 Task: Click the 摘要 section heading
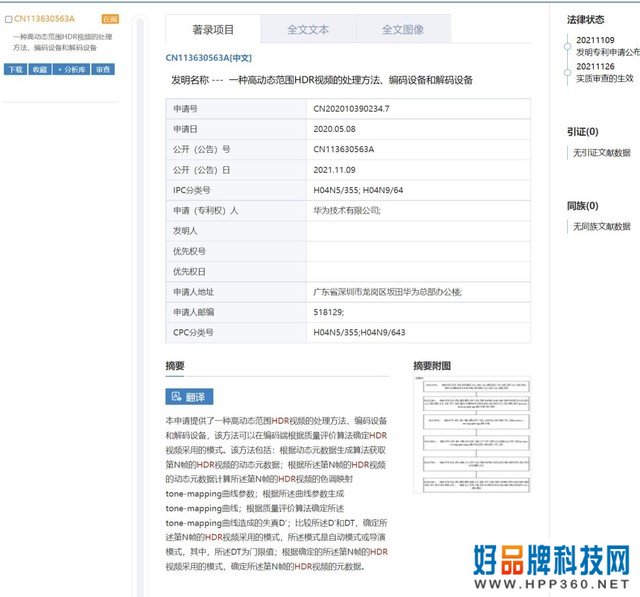tap(175, 366)
